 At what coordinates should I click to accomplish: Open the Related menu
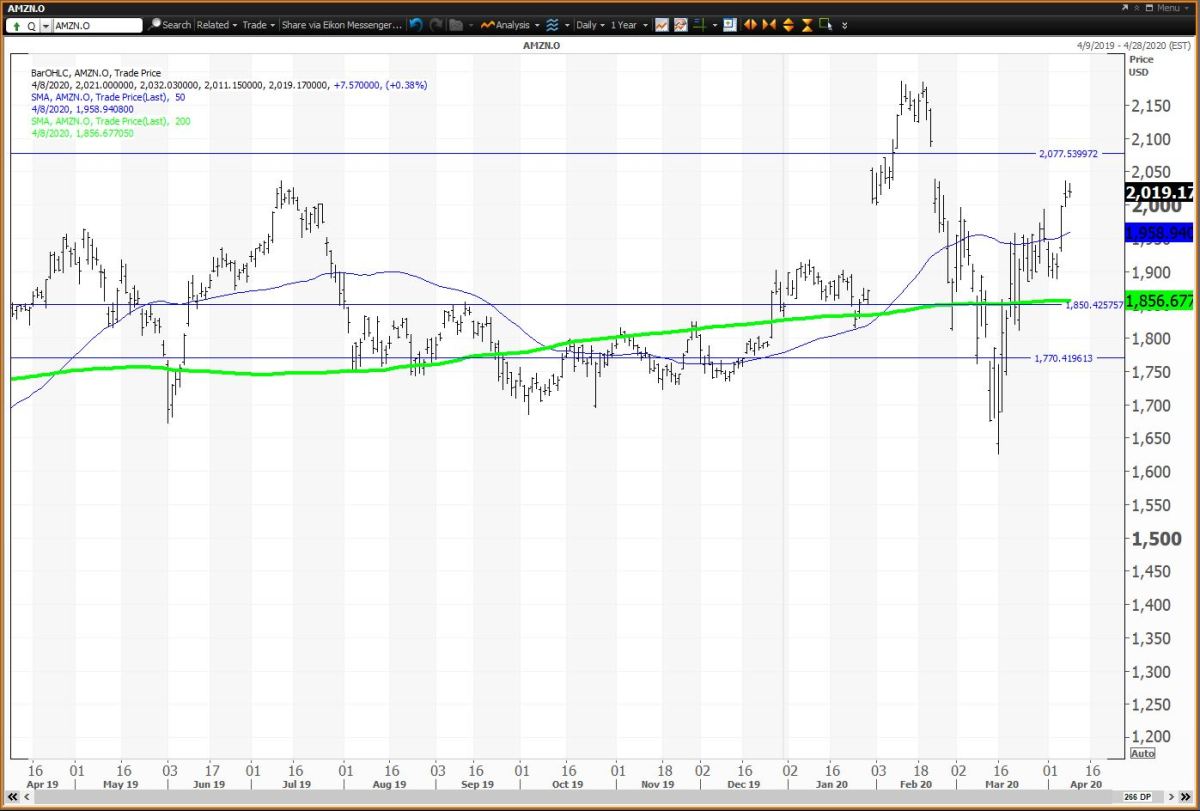(x=215, y=25)
